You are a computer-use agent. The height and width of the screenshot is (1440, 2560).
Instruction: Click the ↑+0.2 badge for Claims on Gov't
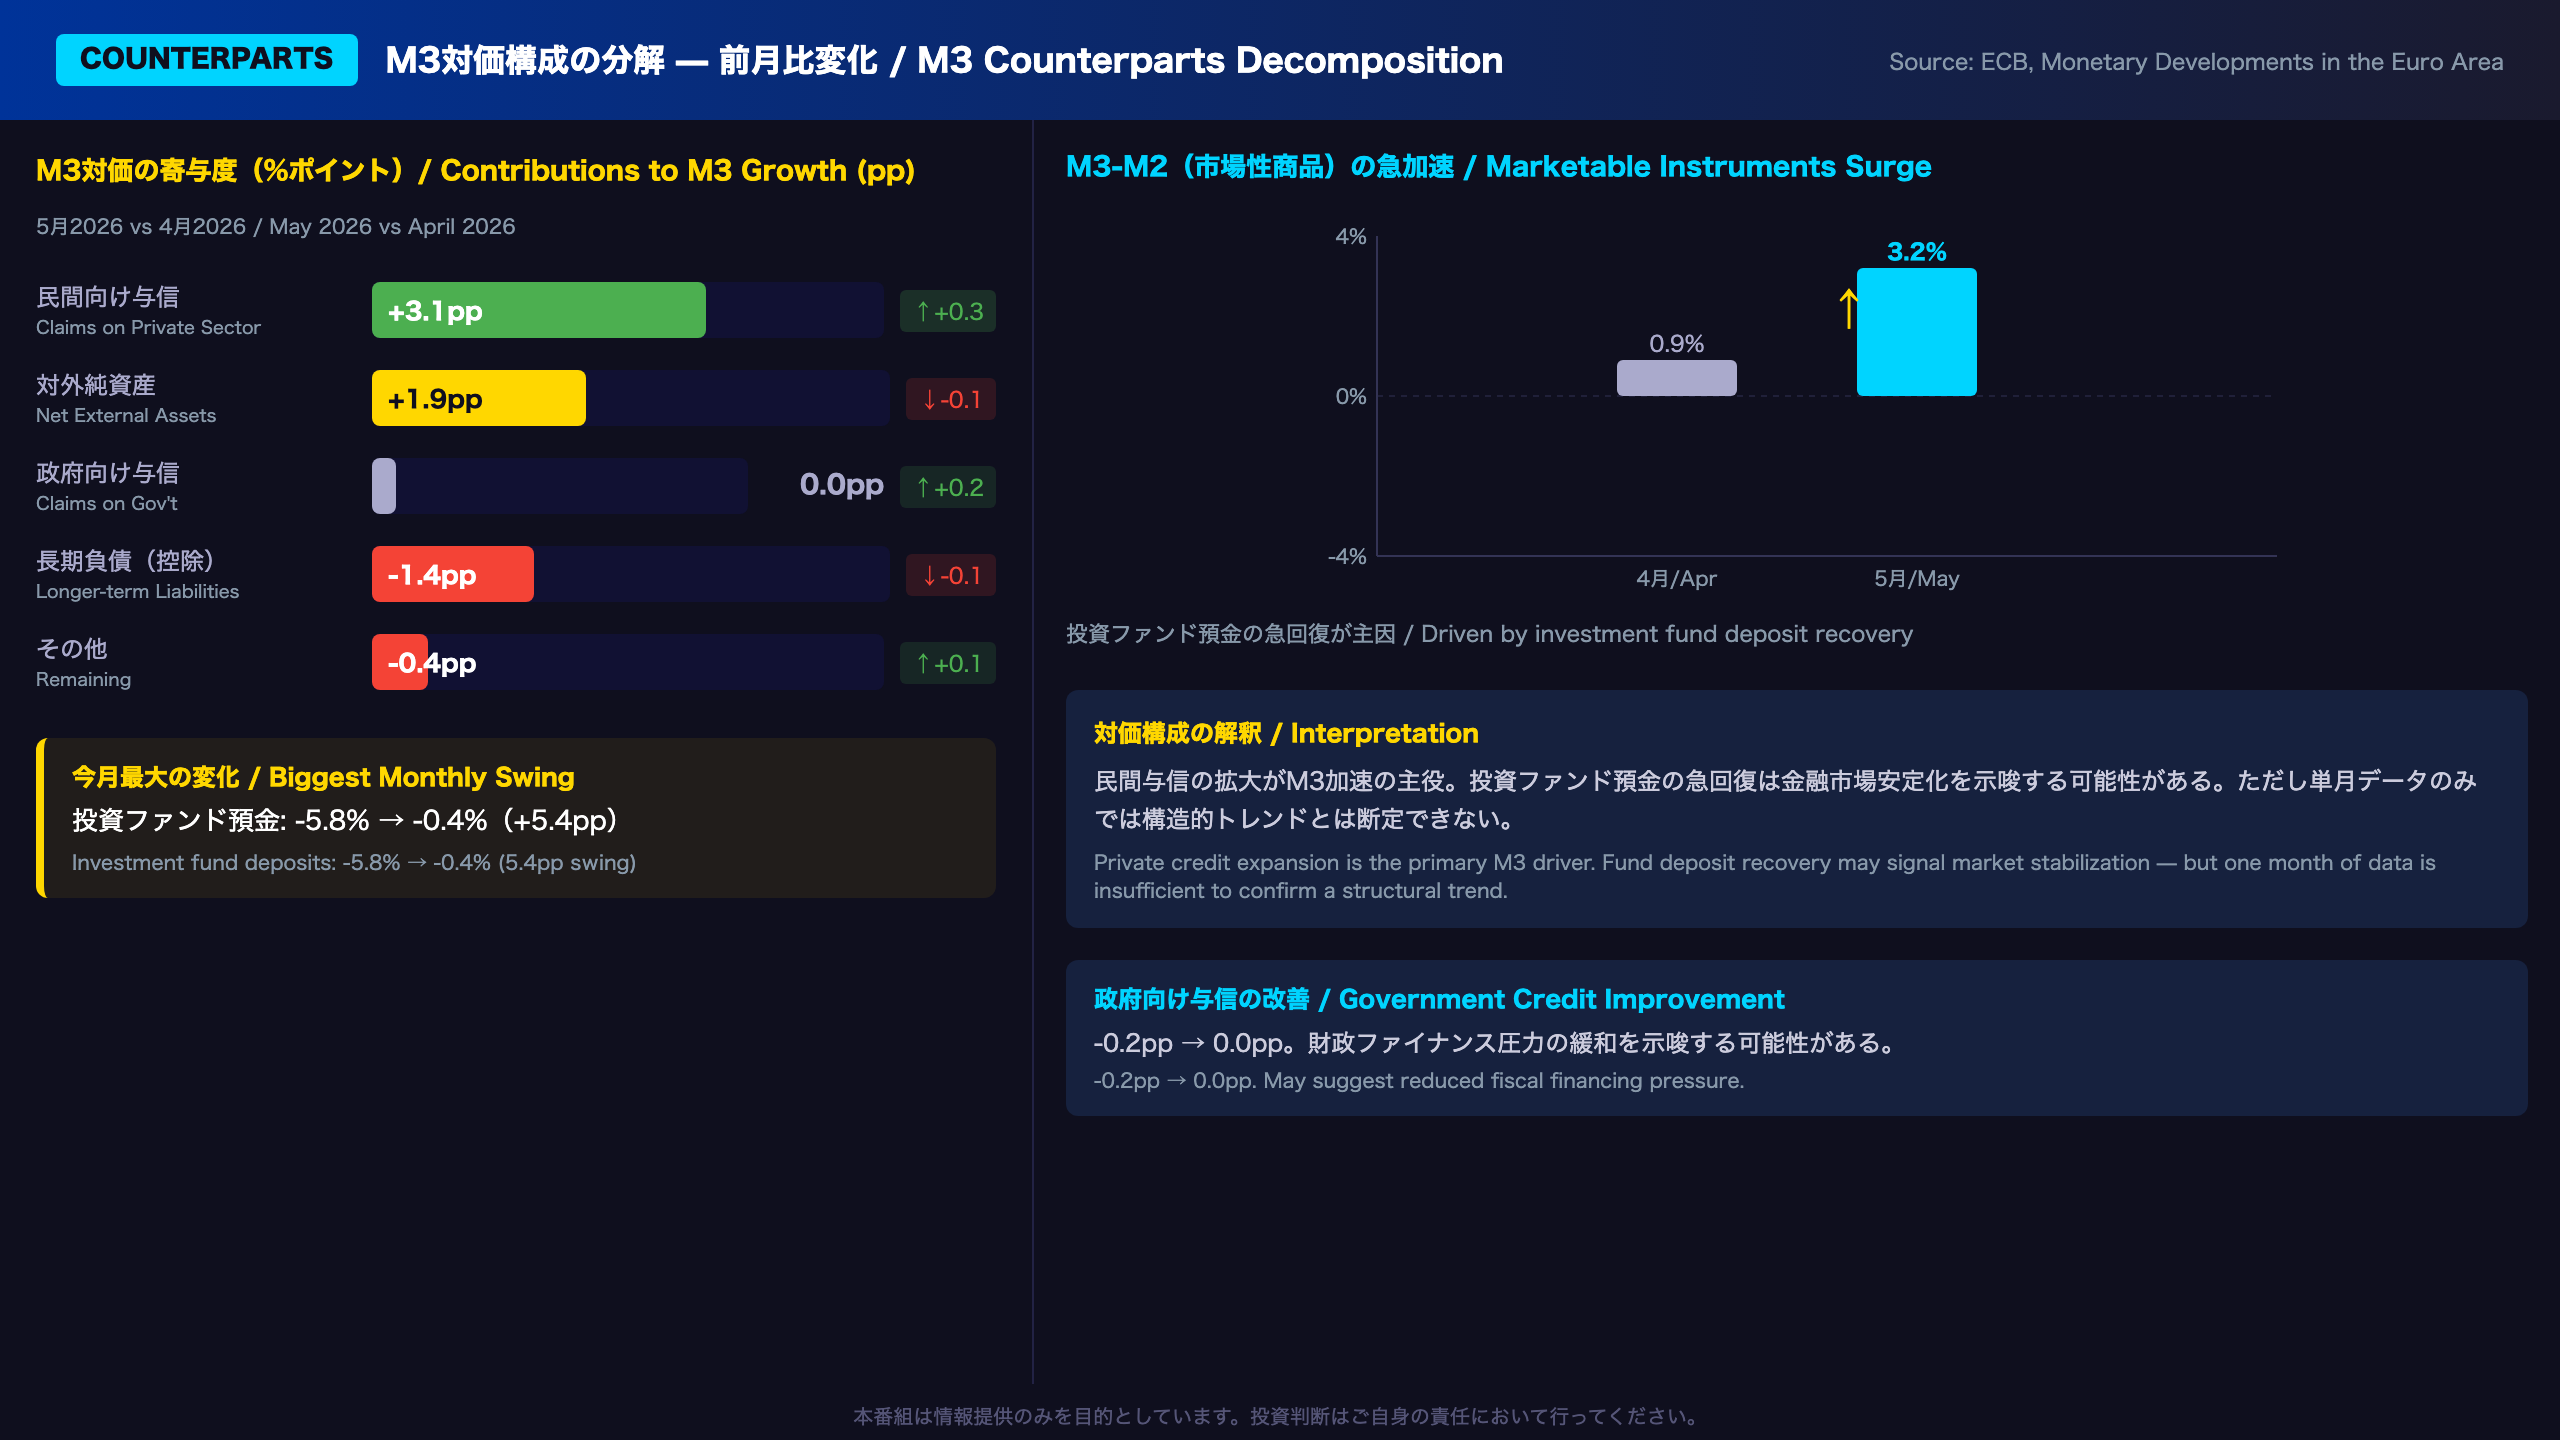click(948, 487)
